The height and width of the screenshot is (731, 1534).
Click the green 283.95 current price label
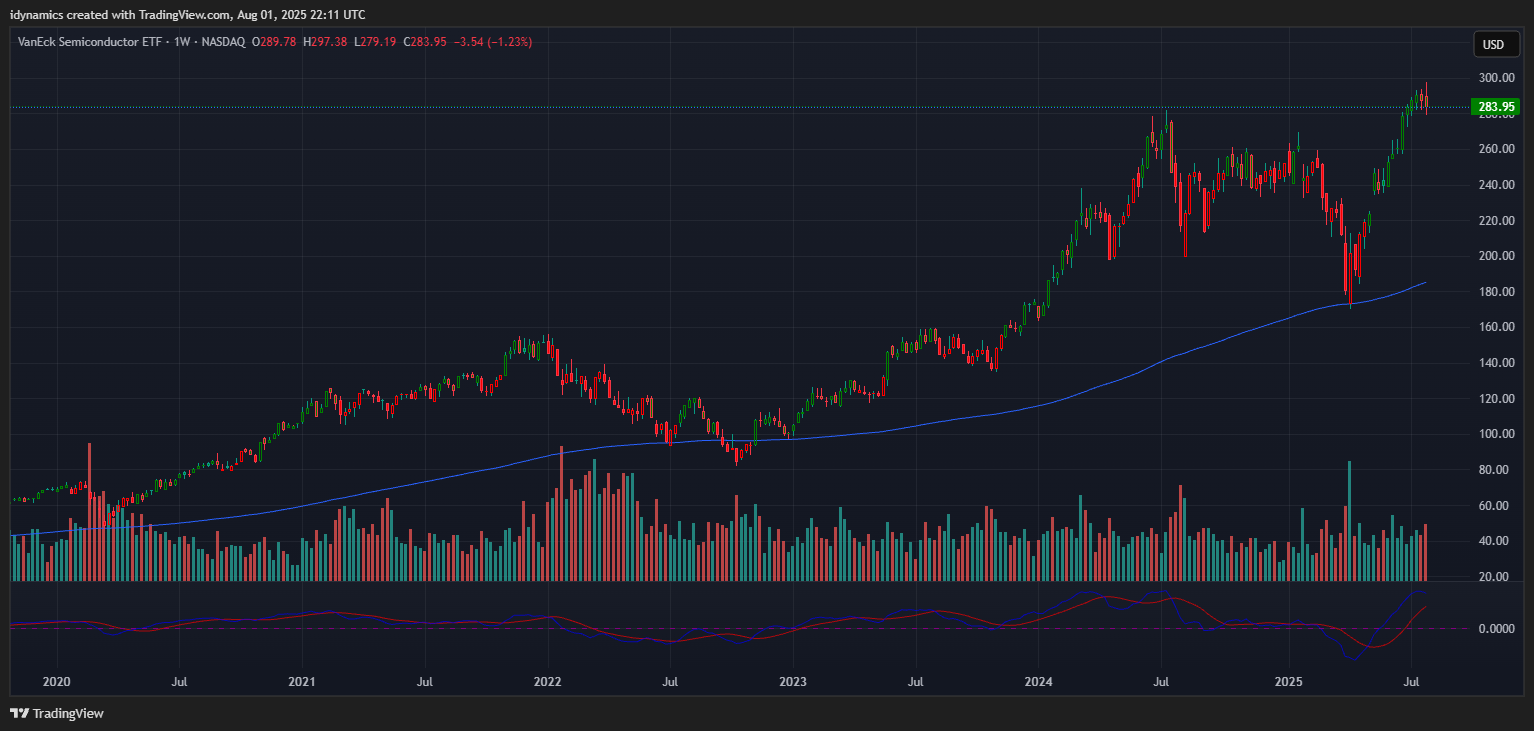1494,106
